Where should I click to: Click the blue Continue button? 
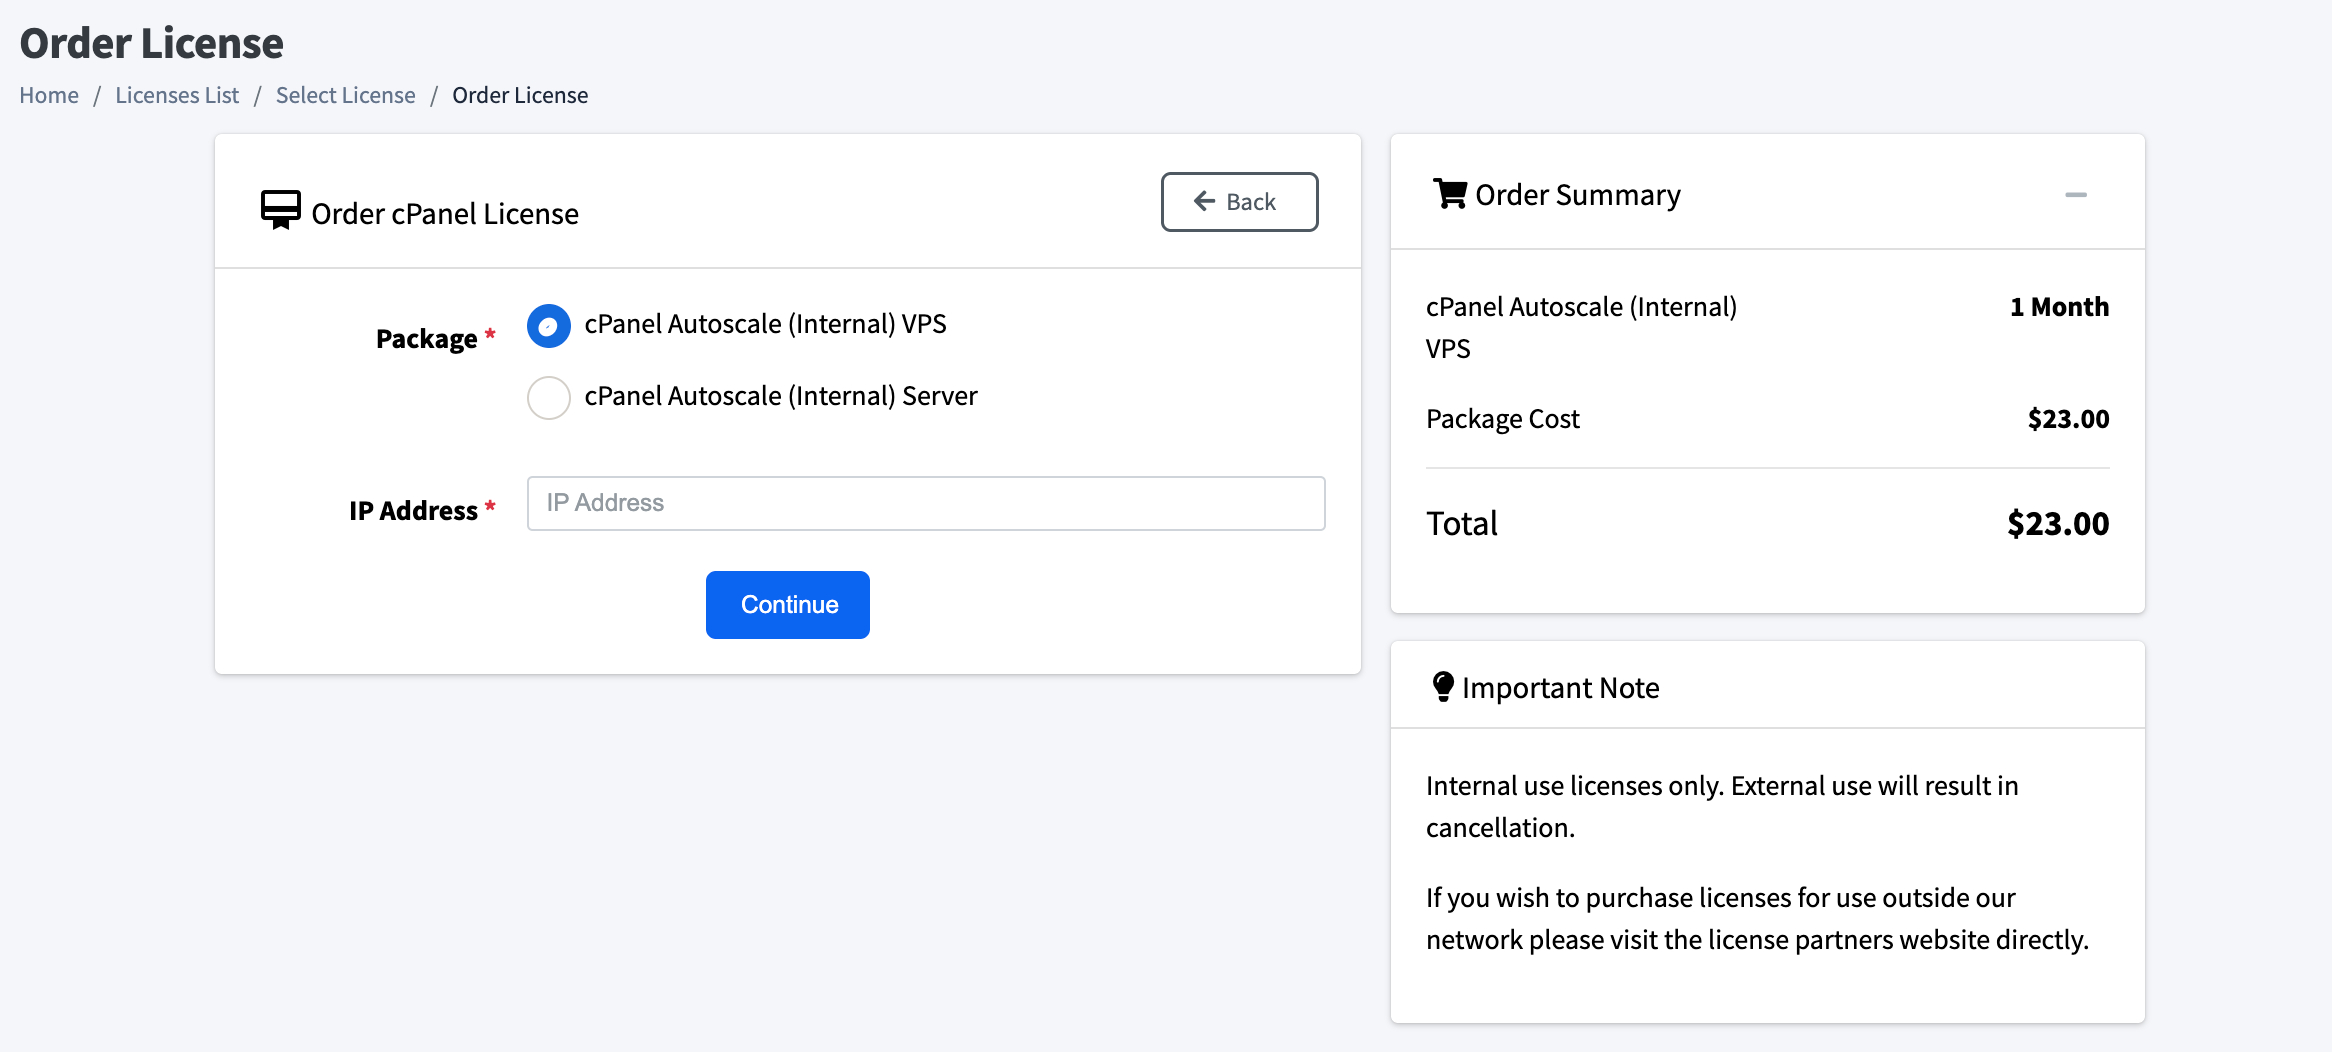coord(788,605)
